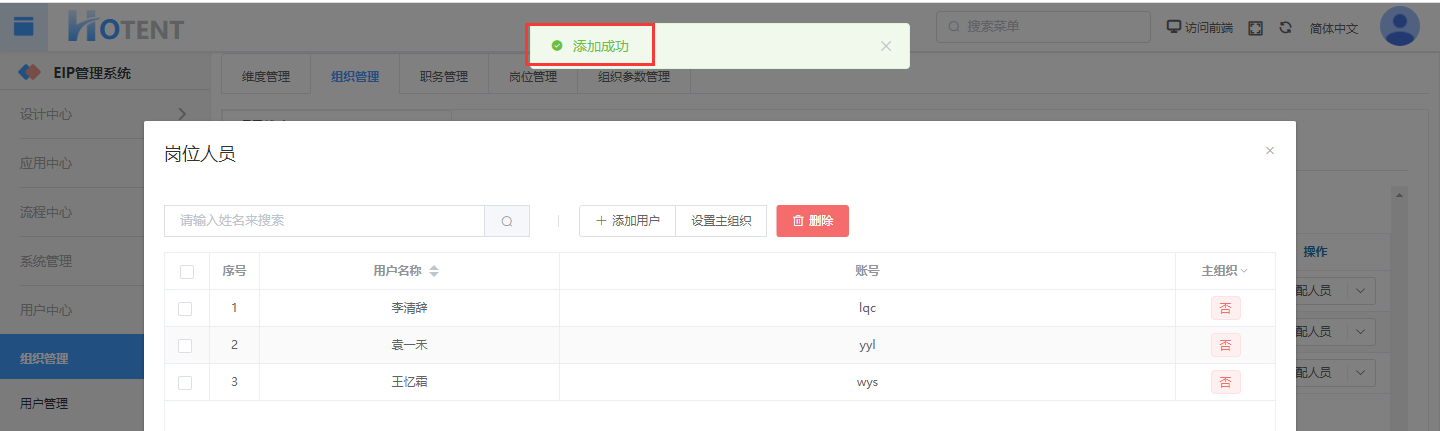Image resolution: width=1440 pixels, height=431 pixels.
Task: Switch to the 岗位管理 tab
Action: [x=533, y=76]
